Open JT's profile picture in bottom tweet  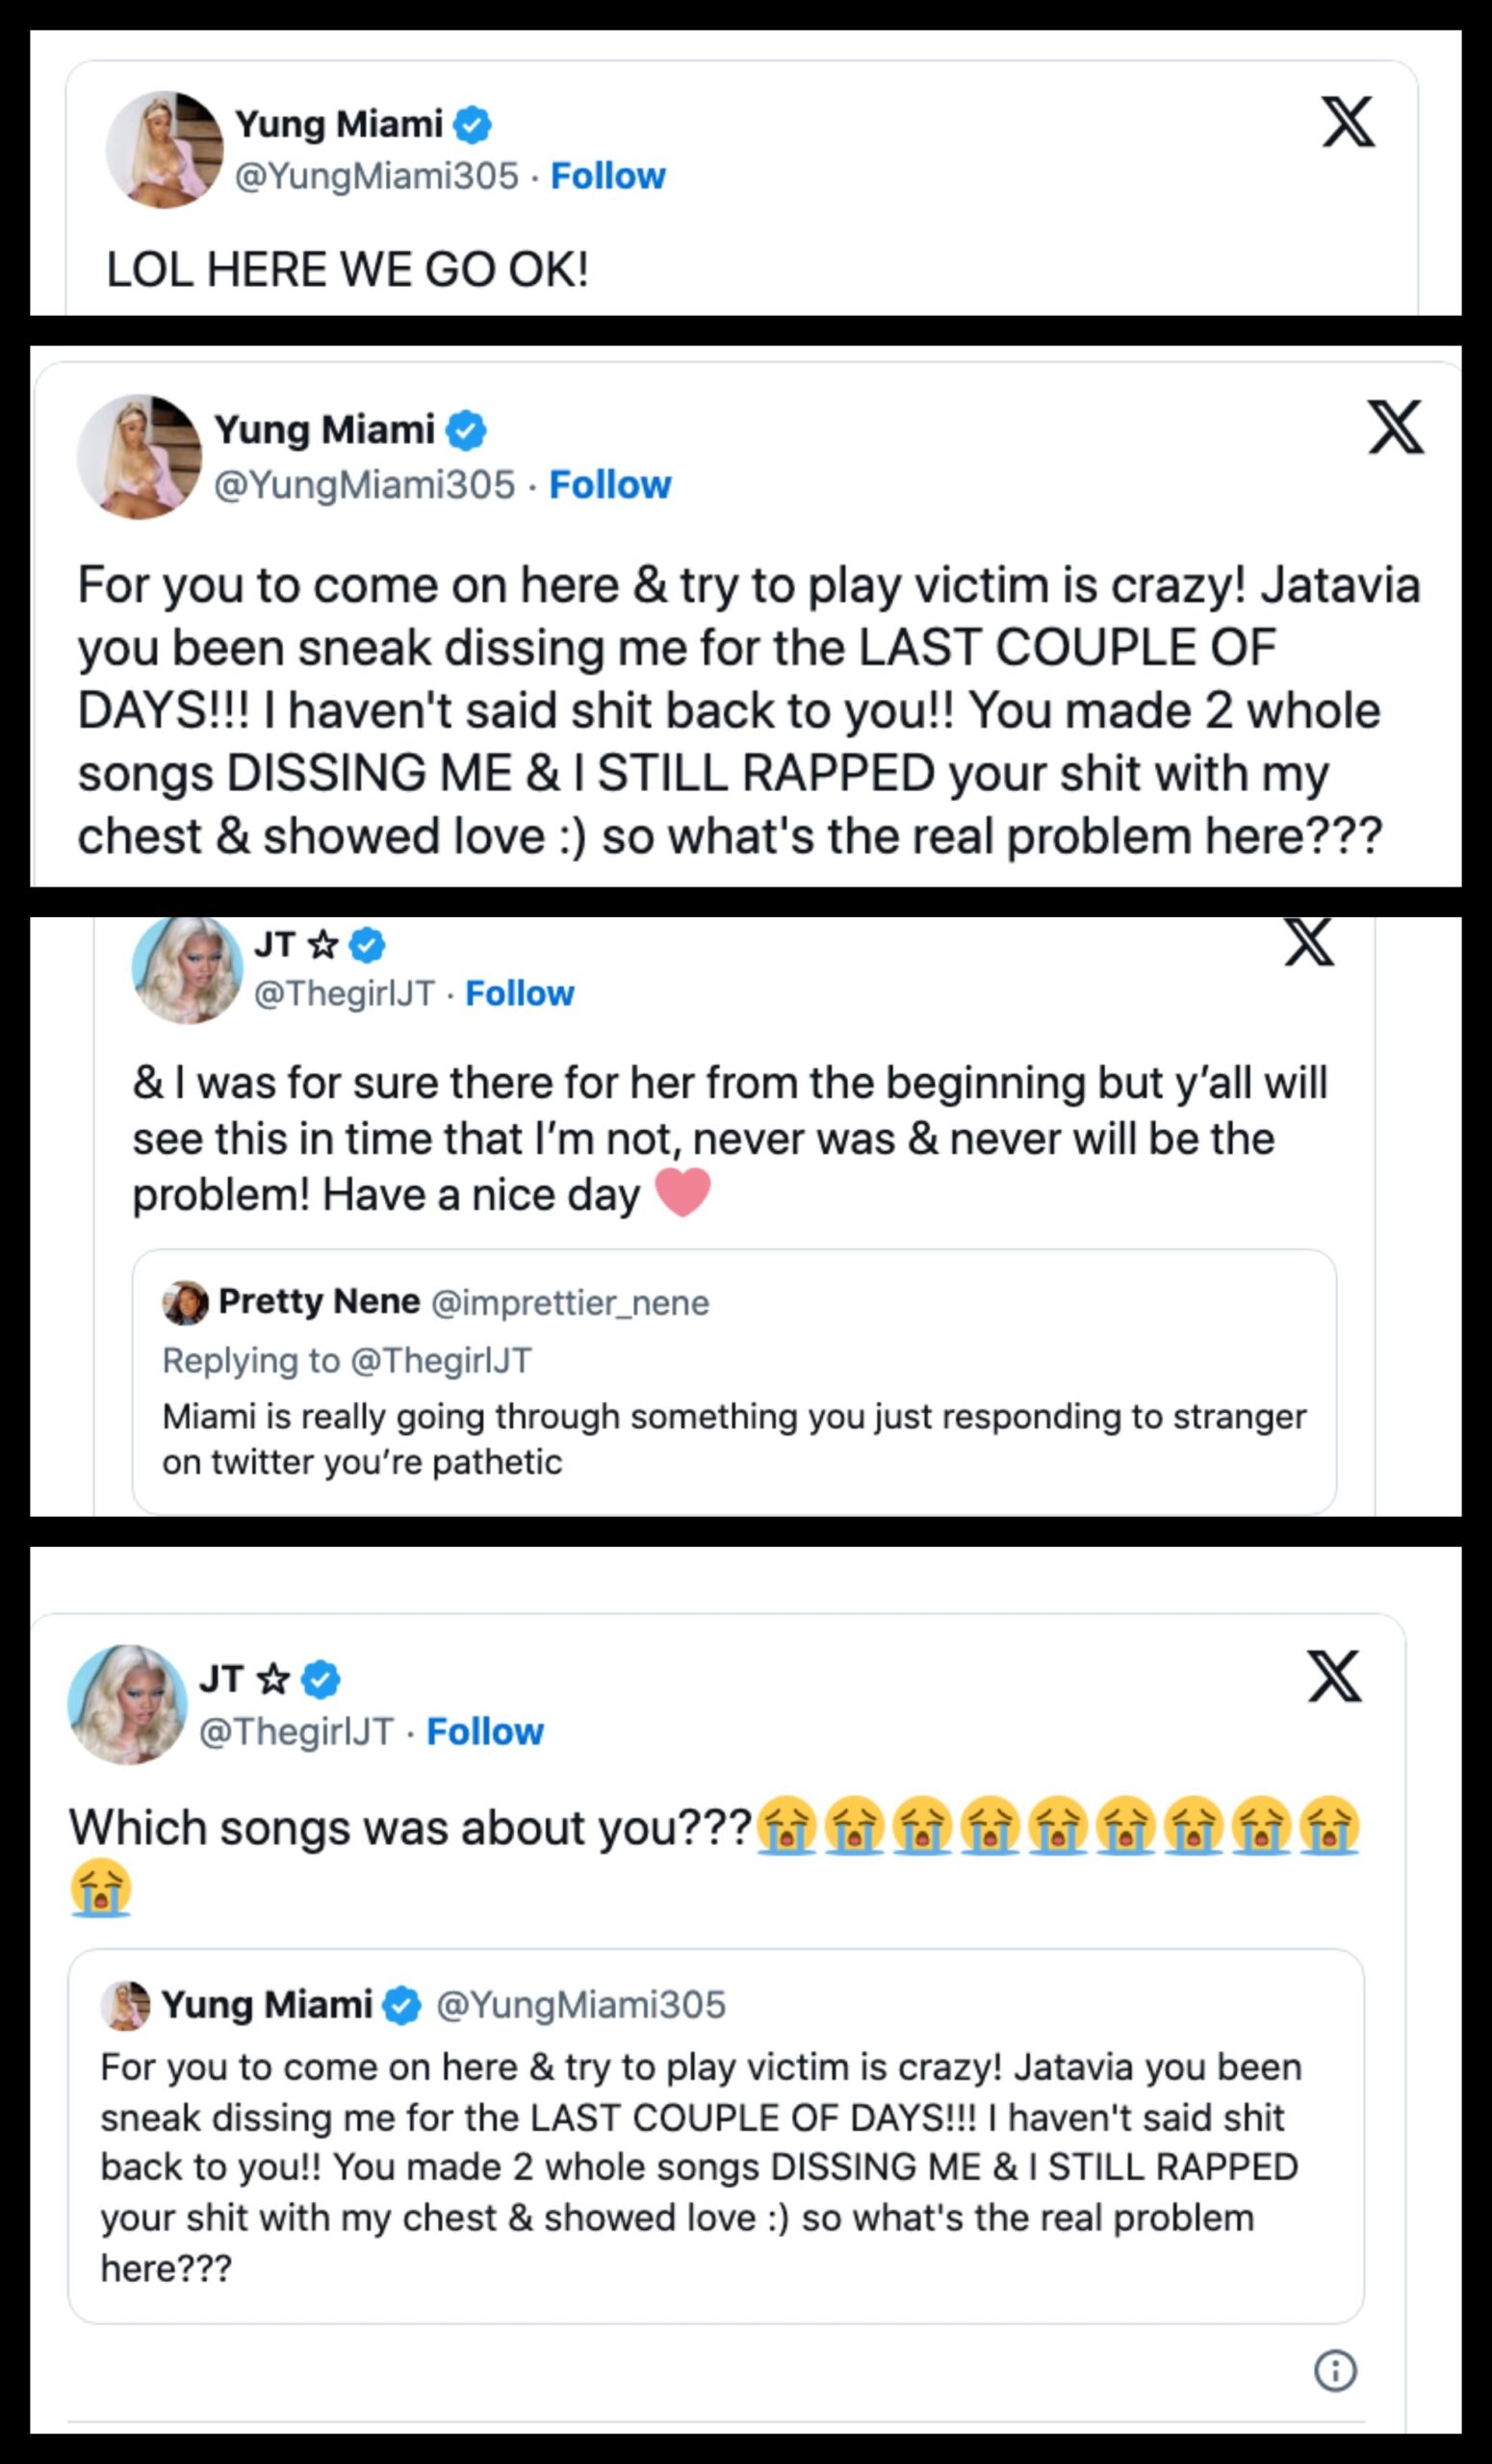(127, 1704)
